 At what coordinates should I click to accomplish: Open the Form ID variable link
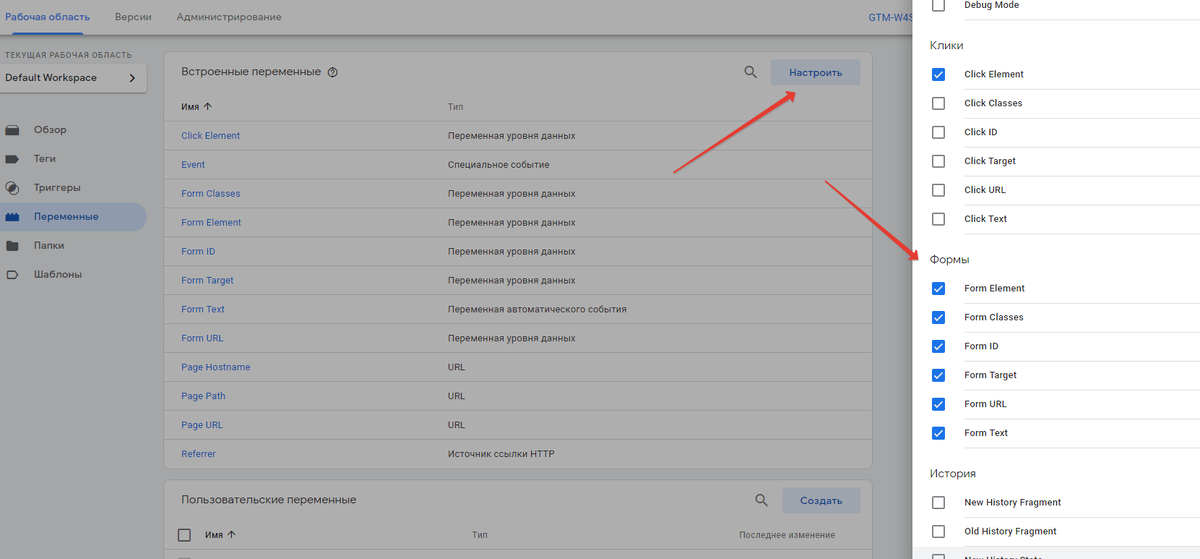198,252
